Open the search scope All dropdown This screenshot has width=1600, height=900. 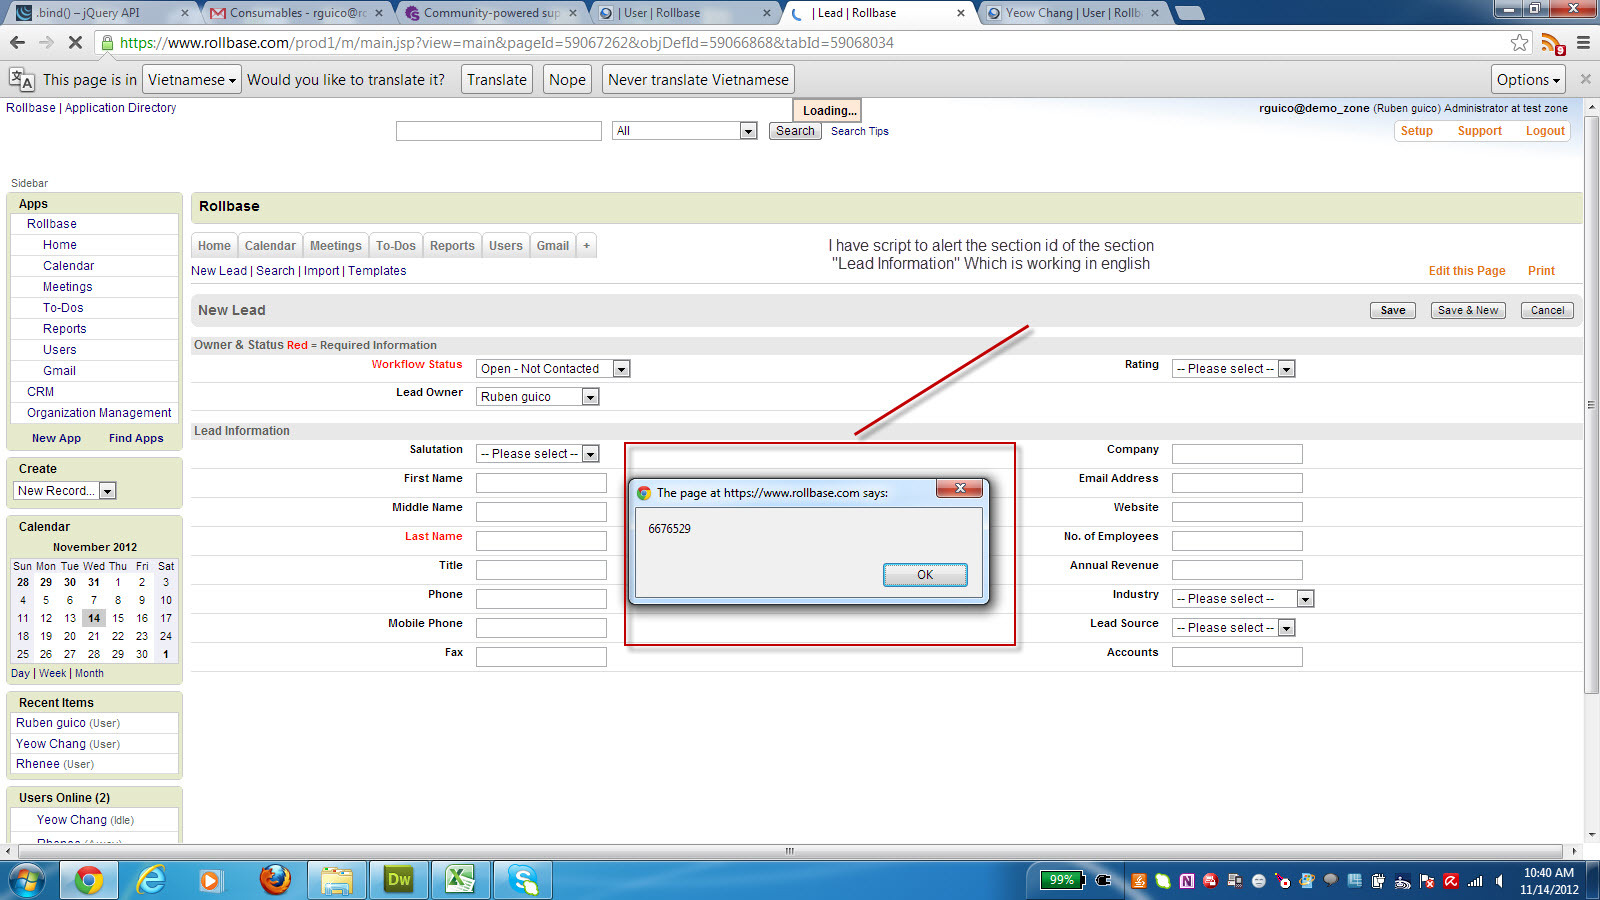[684, 131]
